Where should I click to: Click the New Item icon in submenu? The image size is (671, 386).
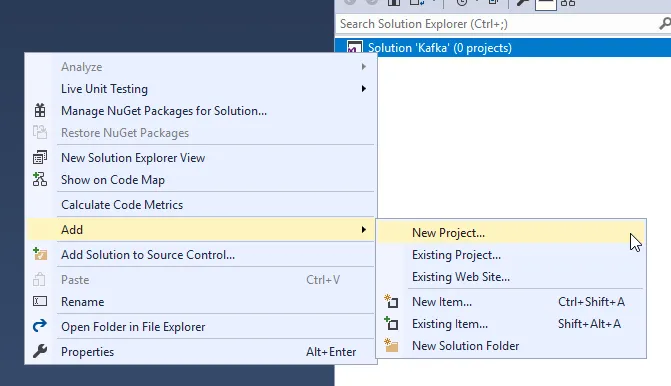[391, 301]
